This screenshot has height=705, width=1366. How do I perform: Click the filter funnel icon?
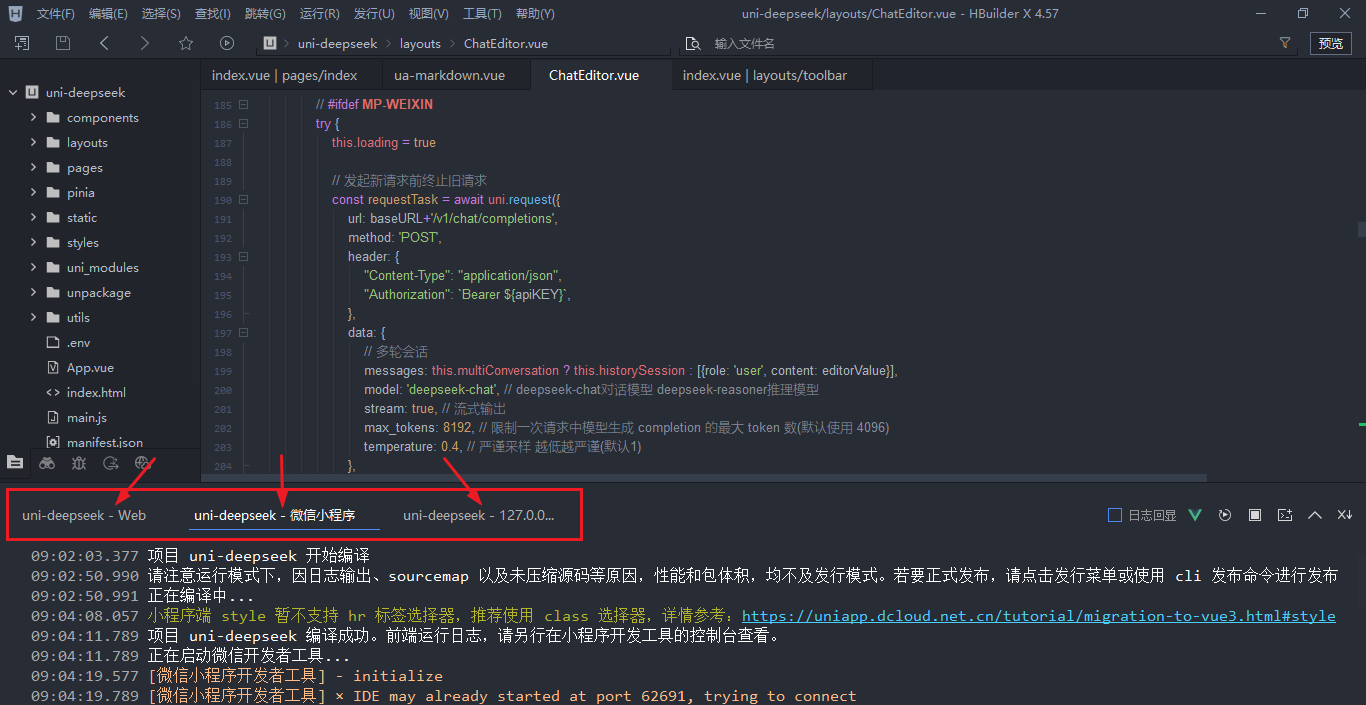point(1285,43)
